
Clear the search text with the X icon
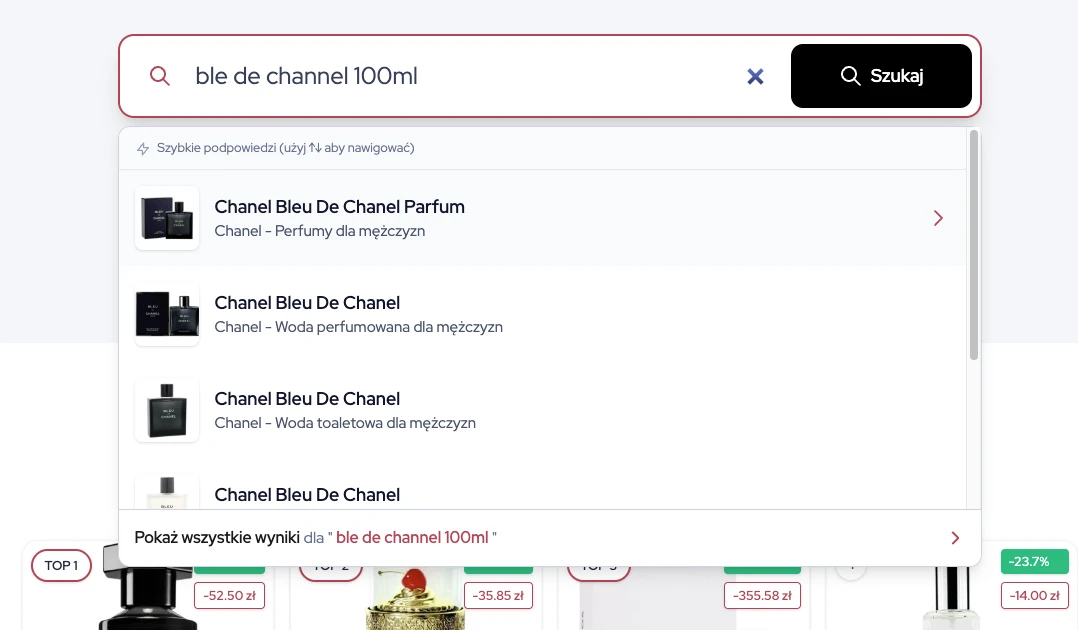pyautogui.click(x=755, y=76)
